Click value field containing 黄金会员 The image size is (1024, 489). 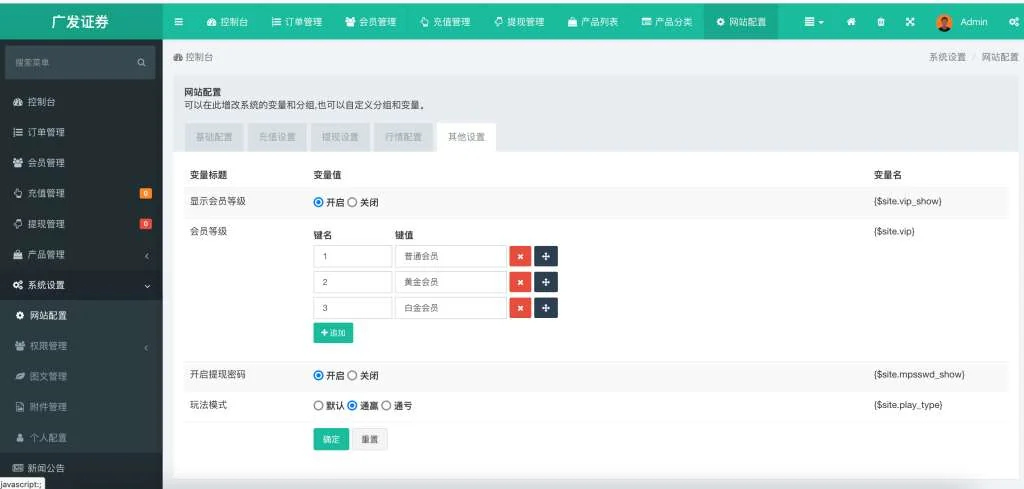(451, 282)
